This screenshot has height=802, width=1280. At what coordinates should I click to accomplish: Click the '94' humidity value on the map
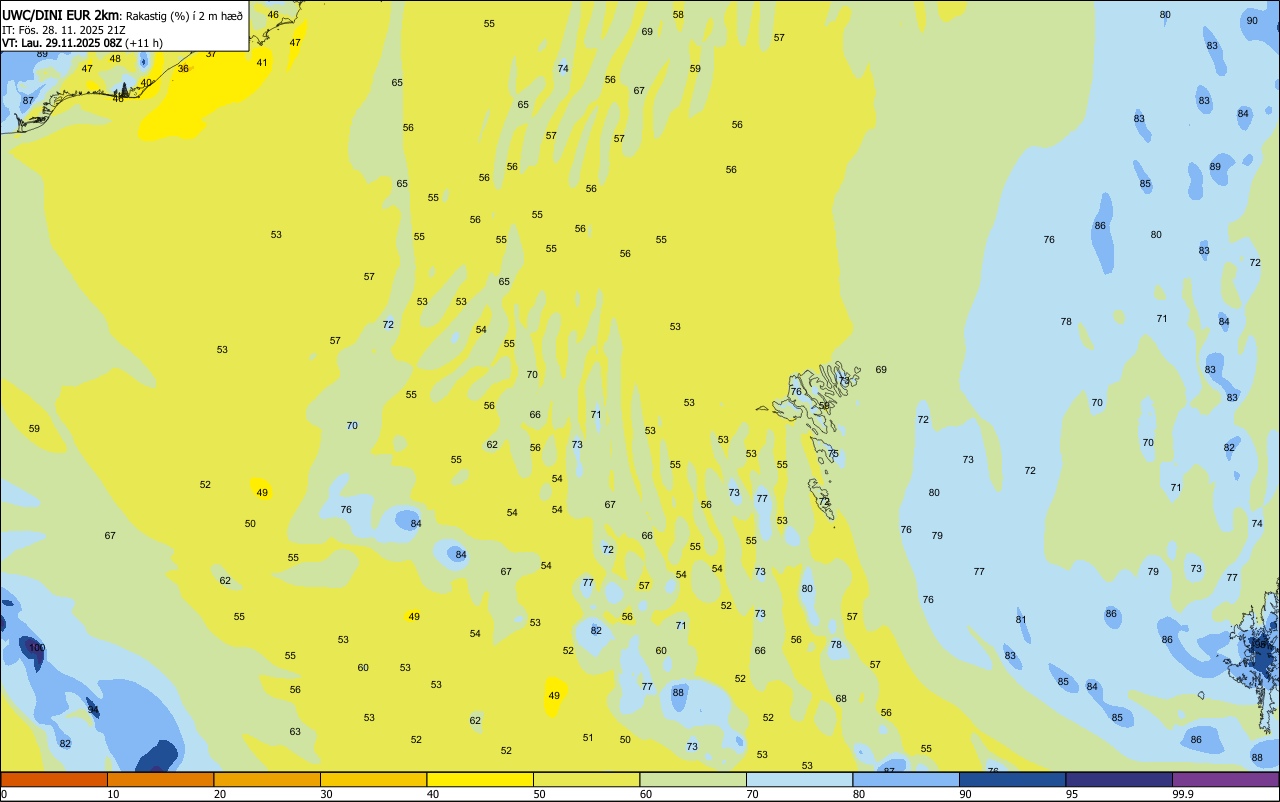93,710
